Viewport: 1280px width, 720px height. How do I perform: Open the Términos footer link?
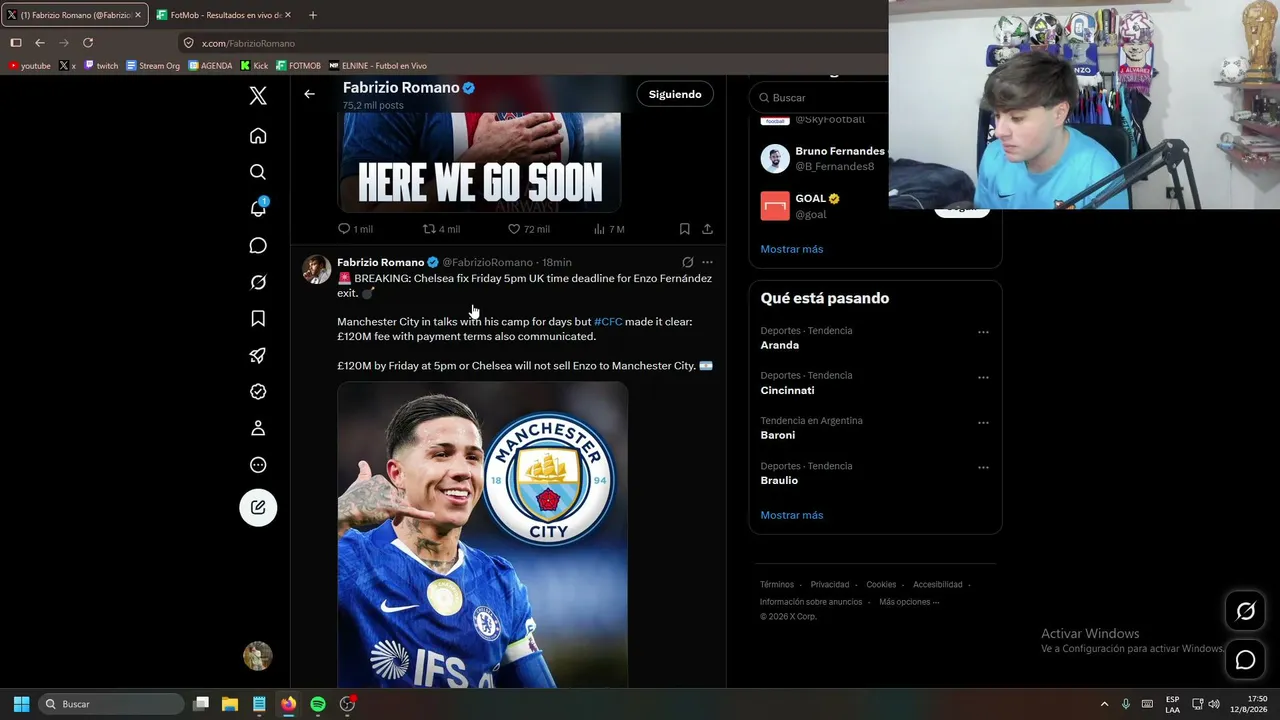[777, 585]
